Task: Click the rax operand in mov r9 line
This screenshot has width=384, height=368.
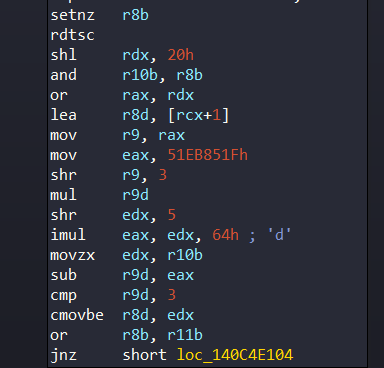Action: pyautogui.click(x=172, y=135)
